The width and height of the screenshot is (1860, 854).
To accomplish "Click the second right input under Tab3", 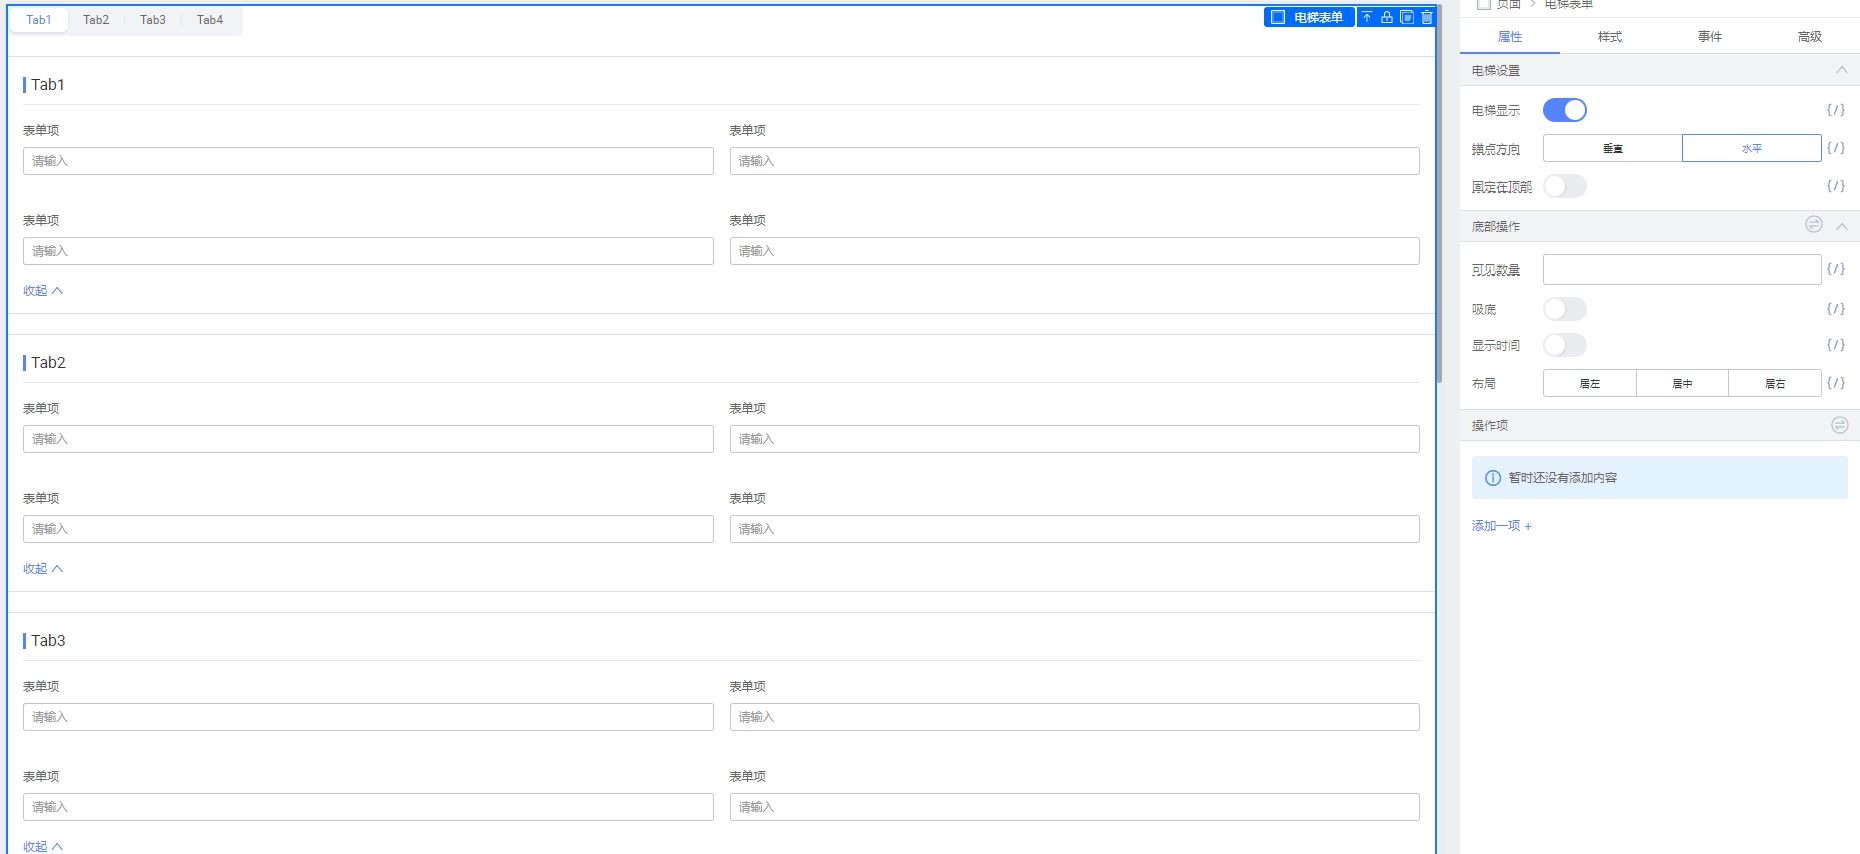I will click(1074, 807).
